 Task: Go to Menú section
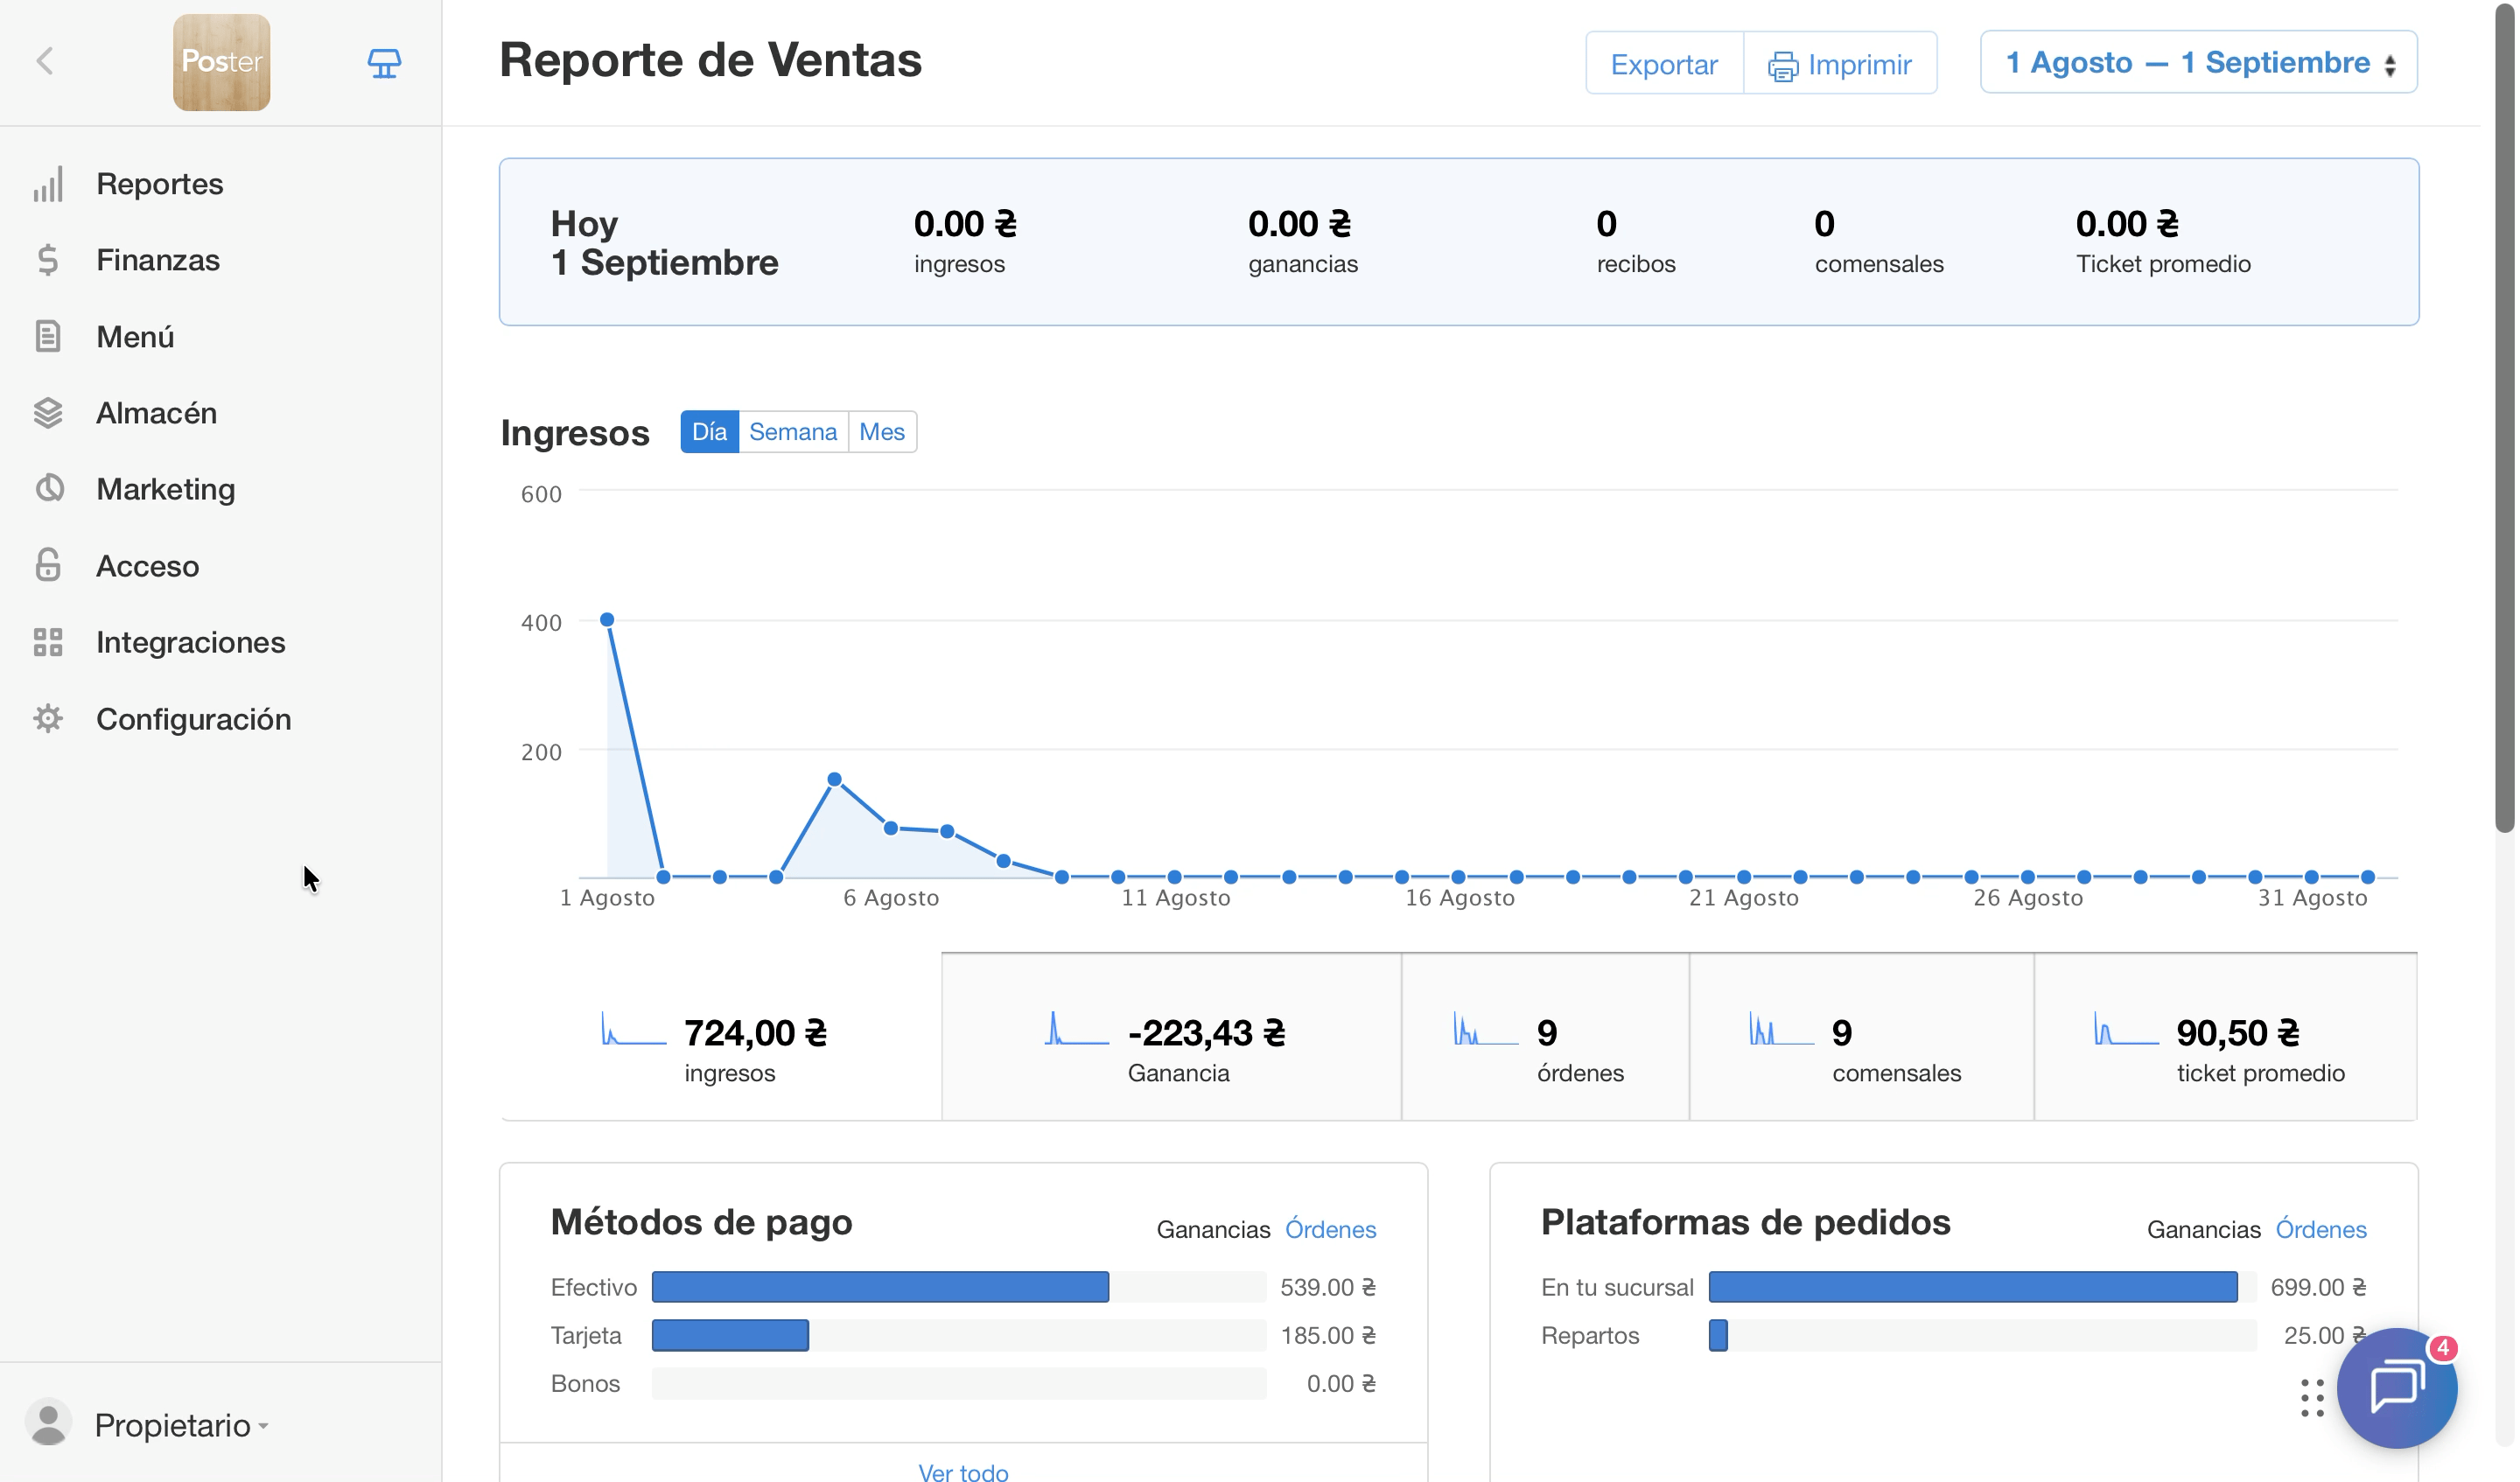(x=135, y=337)
